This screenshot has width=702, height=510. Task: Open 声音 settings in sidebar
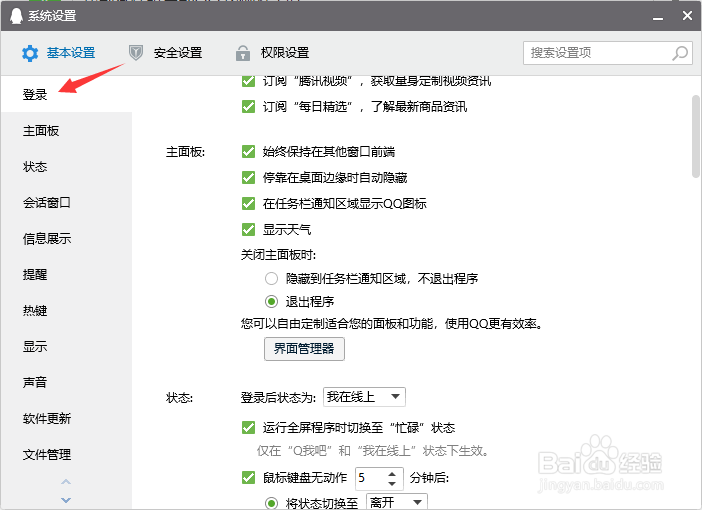pos(66,382)
